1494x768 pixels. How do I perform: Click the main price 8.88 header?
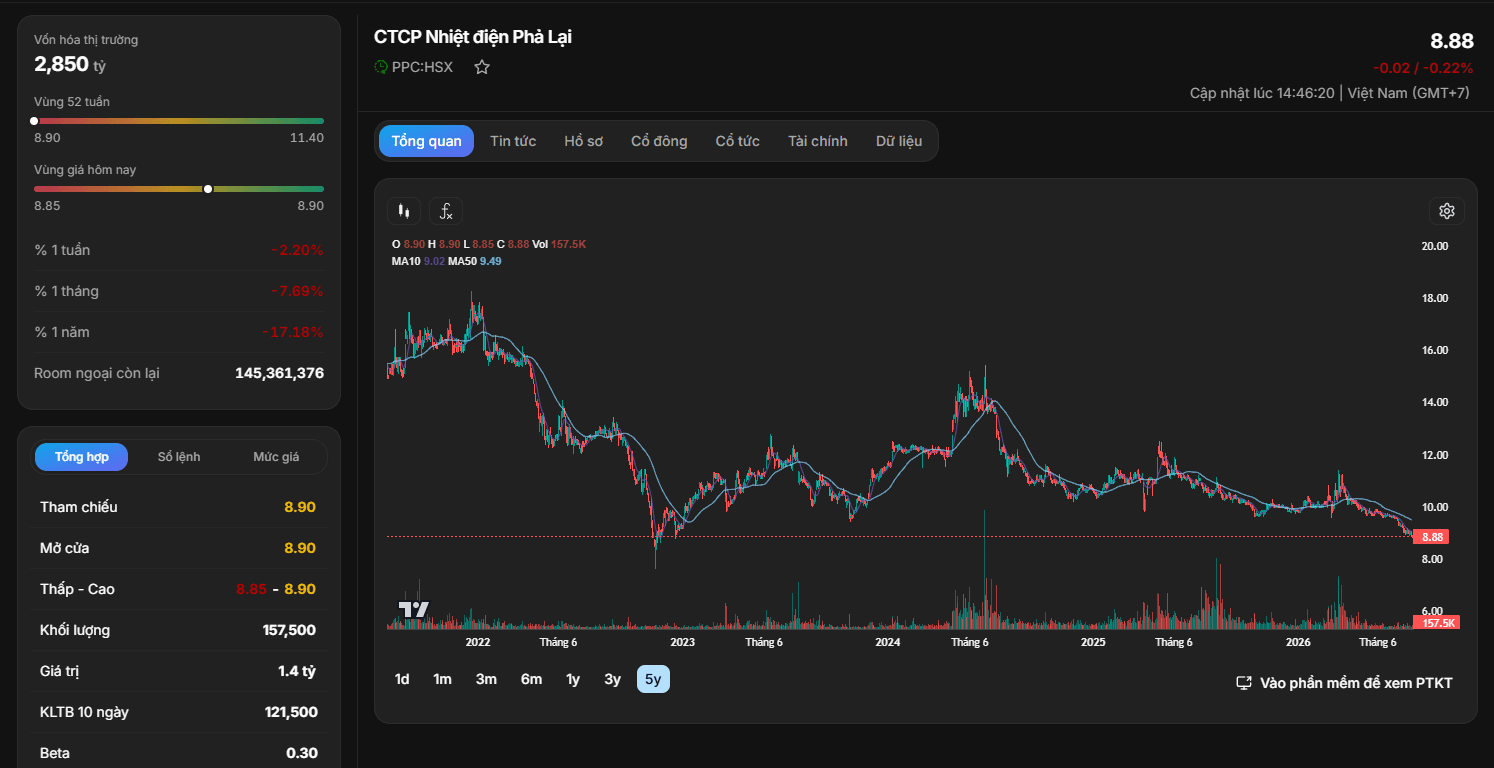click(x=1452, y=41)
